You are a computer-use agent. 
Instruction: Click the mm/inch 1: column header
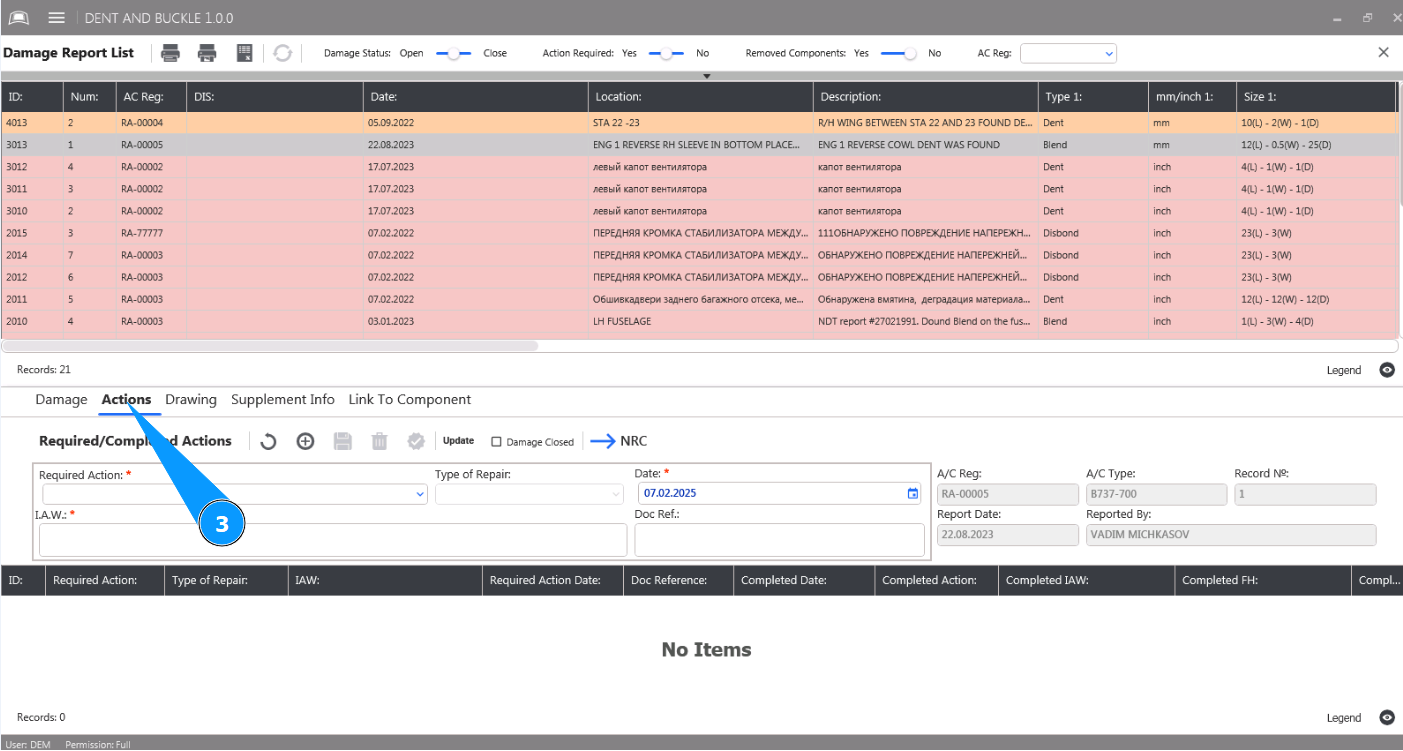pos(1193,97)
